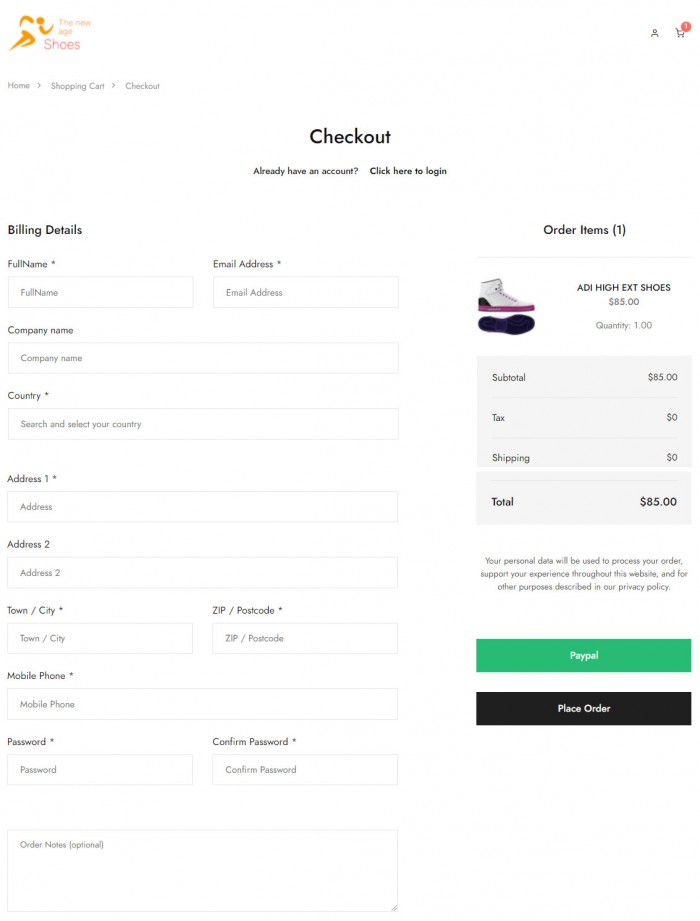Focus the Address 2 field
Image resolution: width=700 pixels, height=921 pixels.
coord(202,573)
